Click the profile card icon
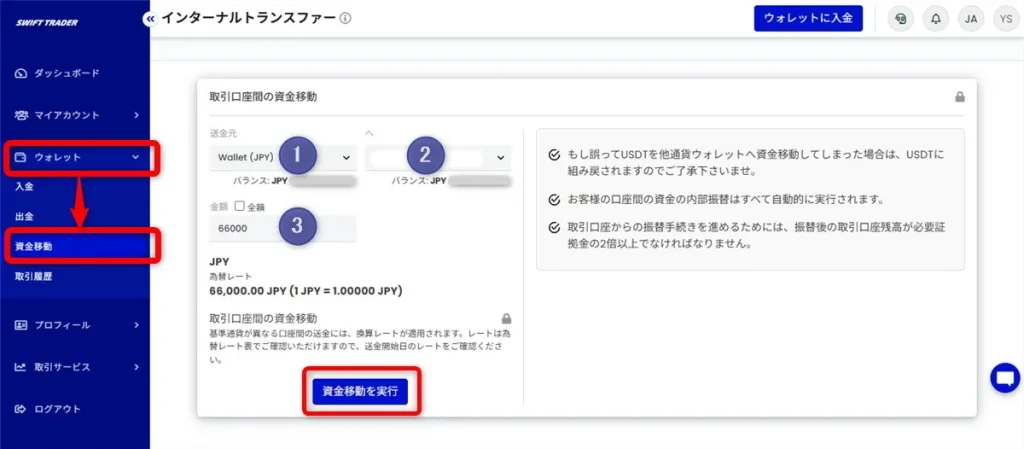Image resolution: width=1024 pixels, height=449 pixels. (20, 325)
